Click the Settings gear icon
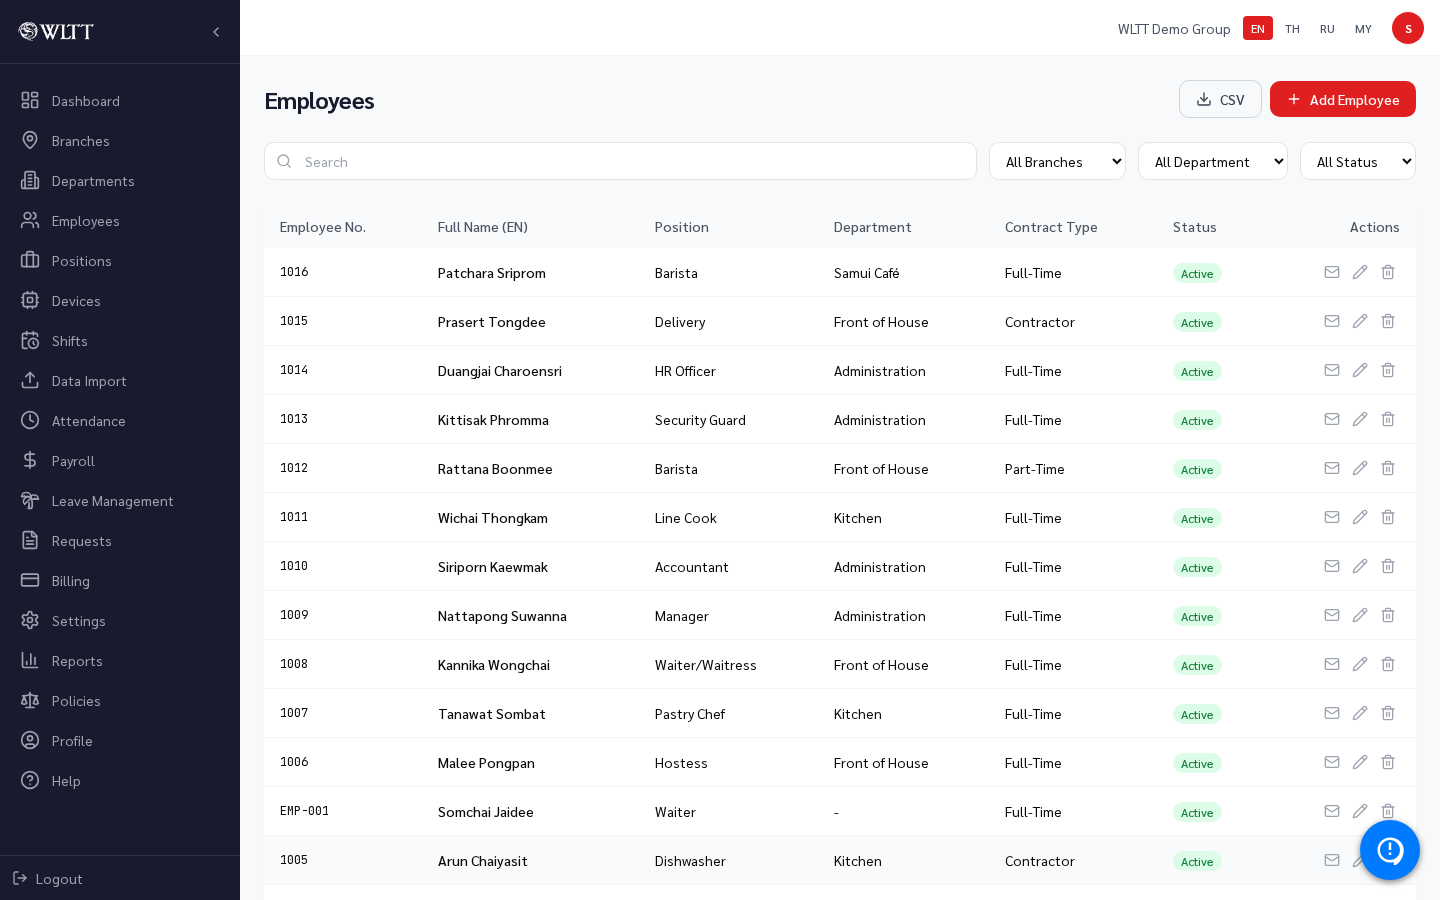 30,620
